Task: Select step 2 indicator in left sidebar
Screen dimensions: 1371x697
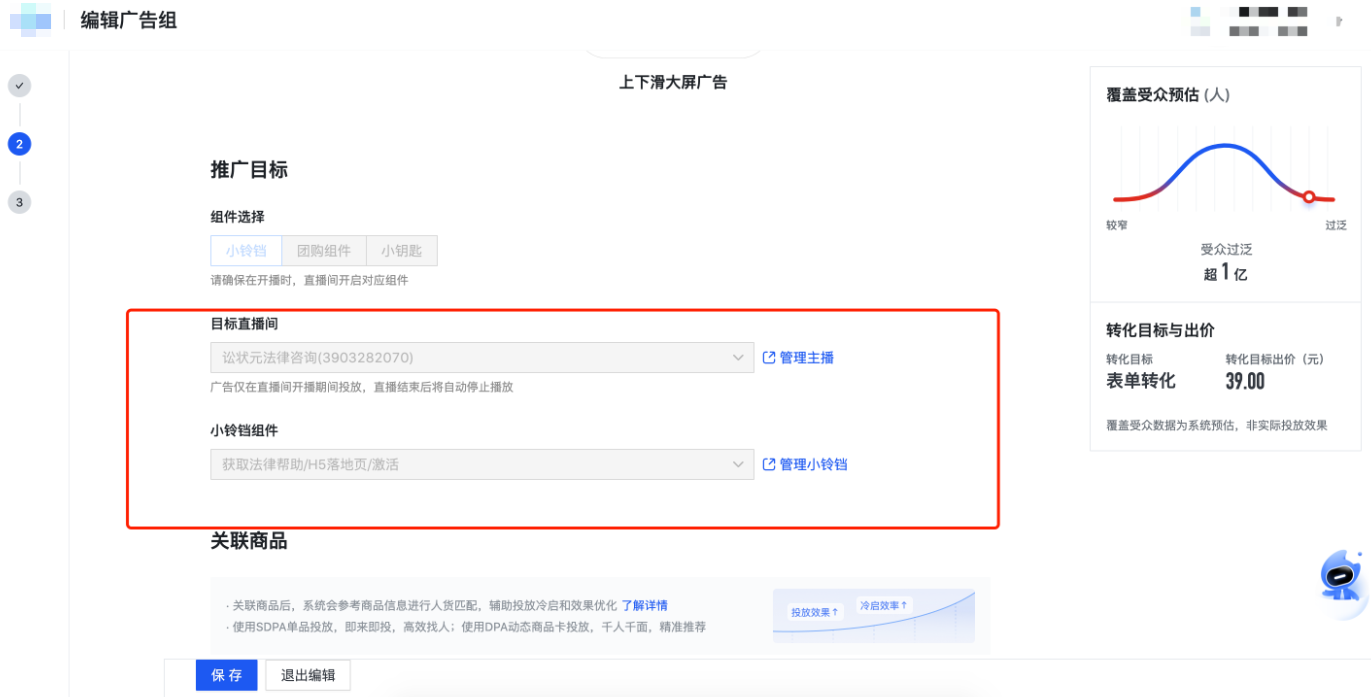Action: [x=20, y=143]
